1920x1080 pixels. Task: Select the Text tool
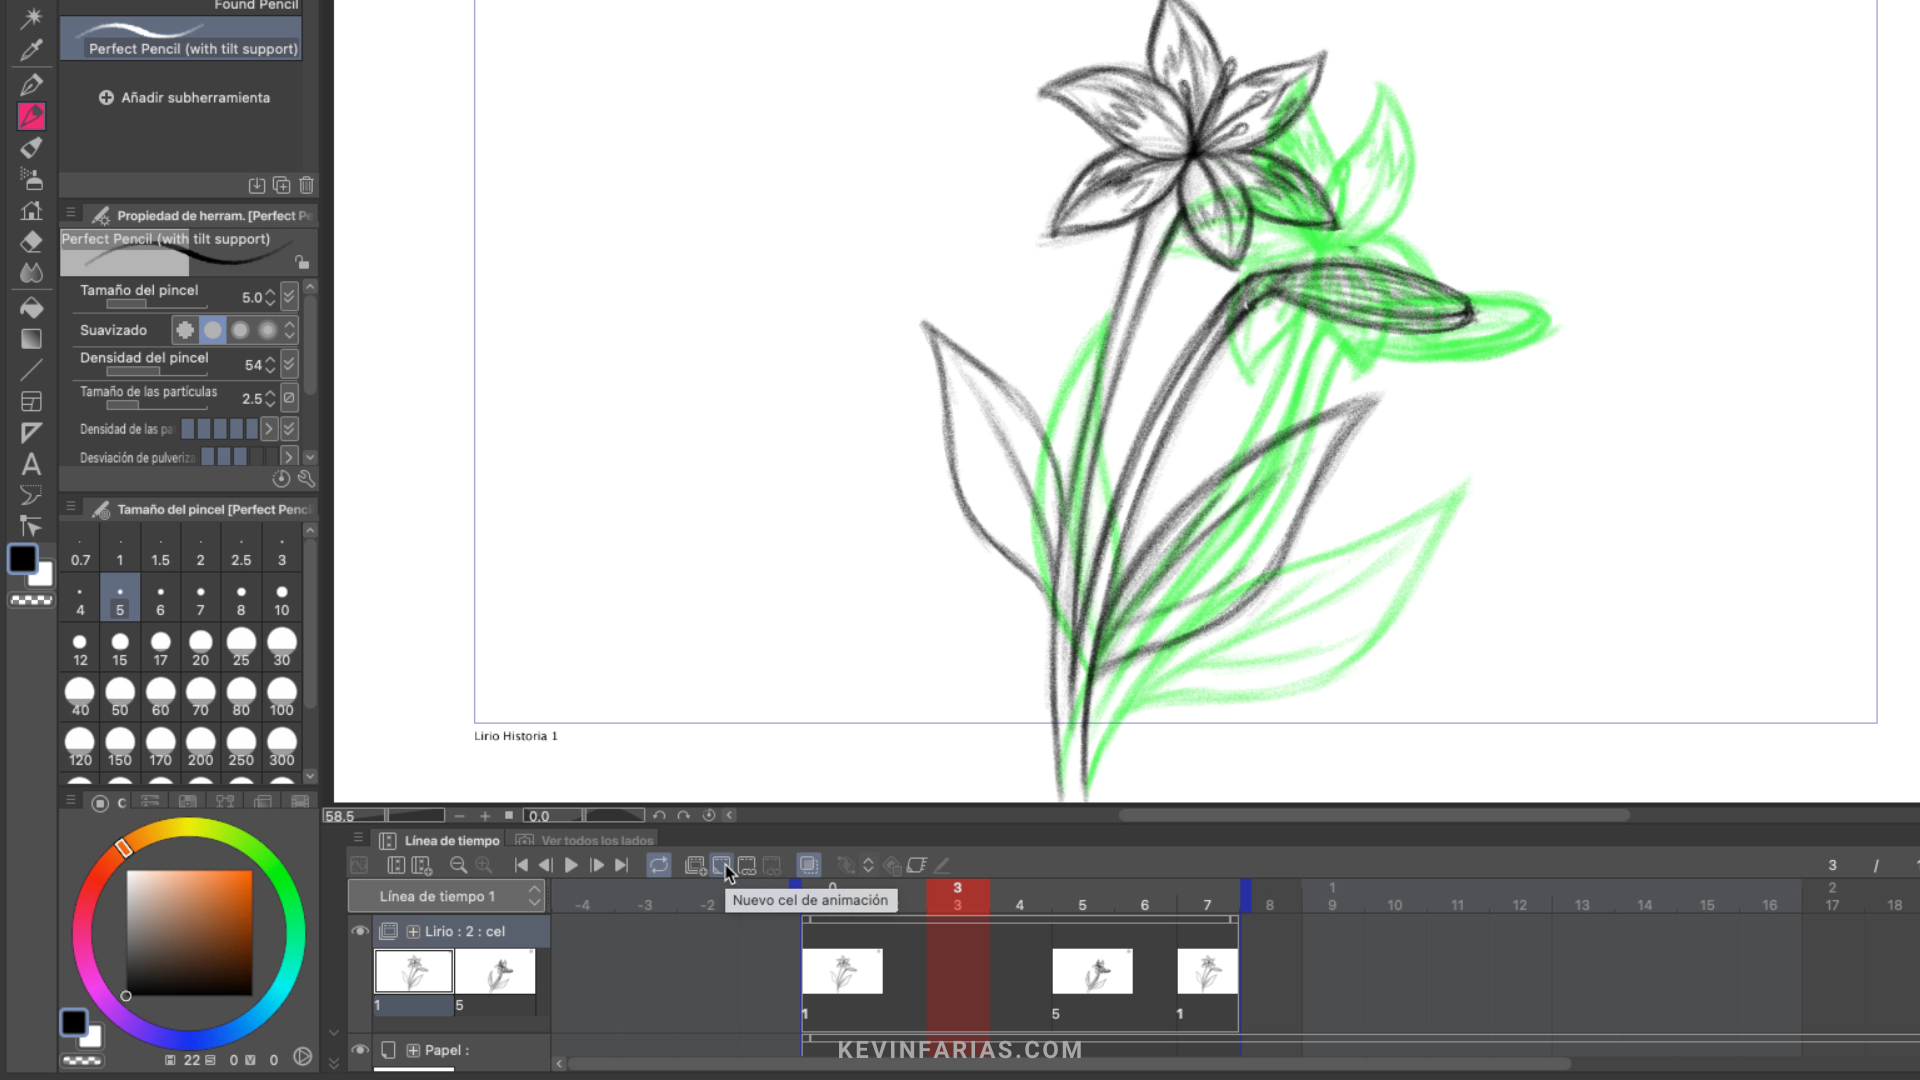pos(31,464)
